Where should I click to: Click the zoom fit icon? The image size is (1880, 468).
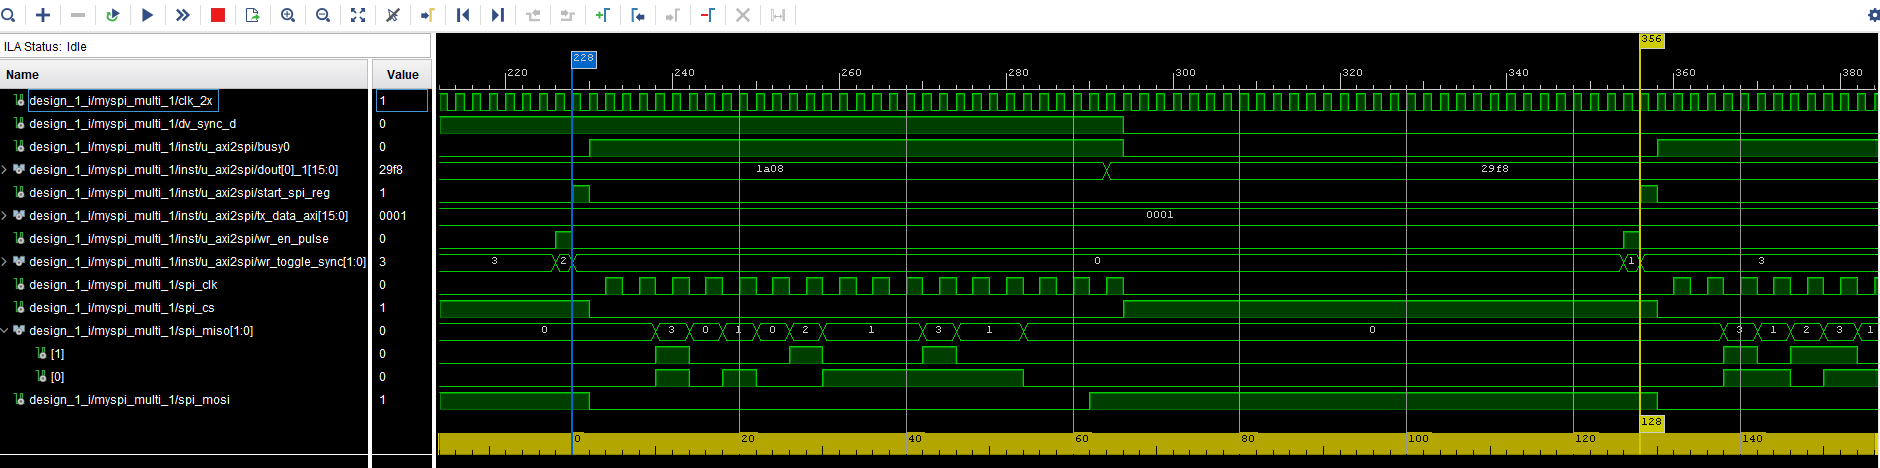point(358,15)
